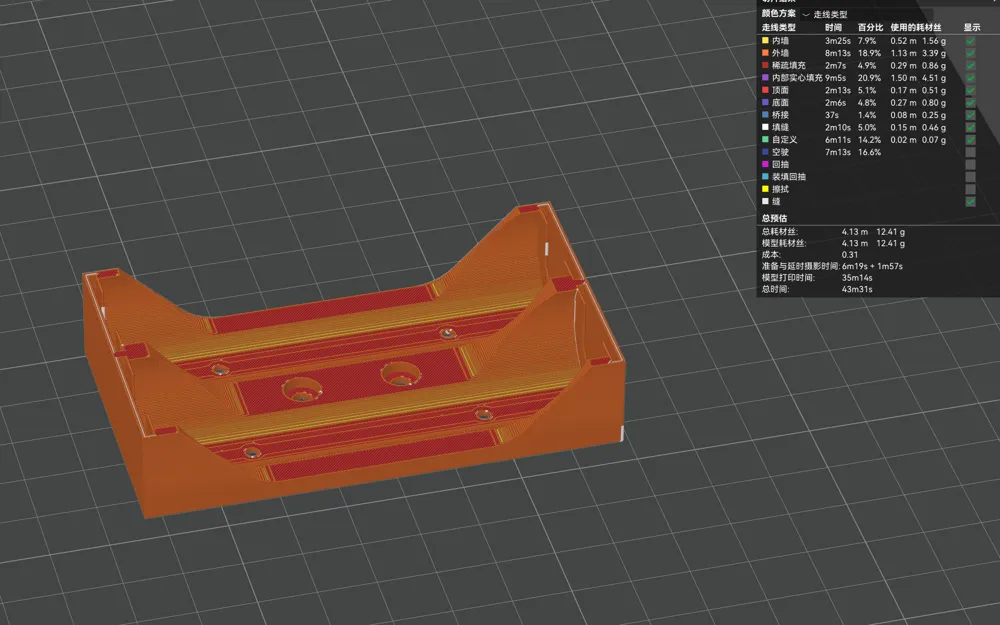Pick the green 自定义 color swatch
Image resolution: width=1000 pixels, height=625 pixels.
(765, 140)
